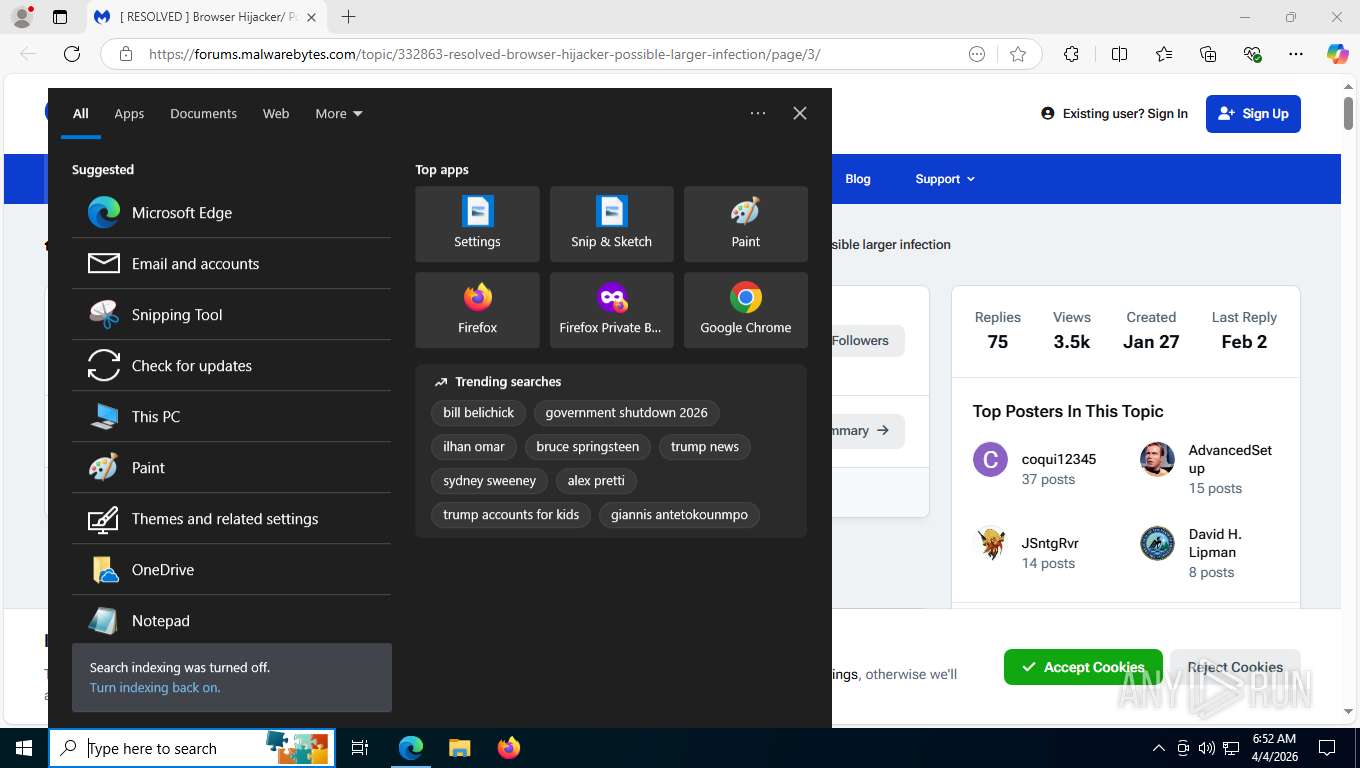Open coqui12345 poster profile
This screenshot has width=1360, height=768.
click(1059, 459)
